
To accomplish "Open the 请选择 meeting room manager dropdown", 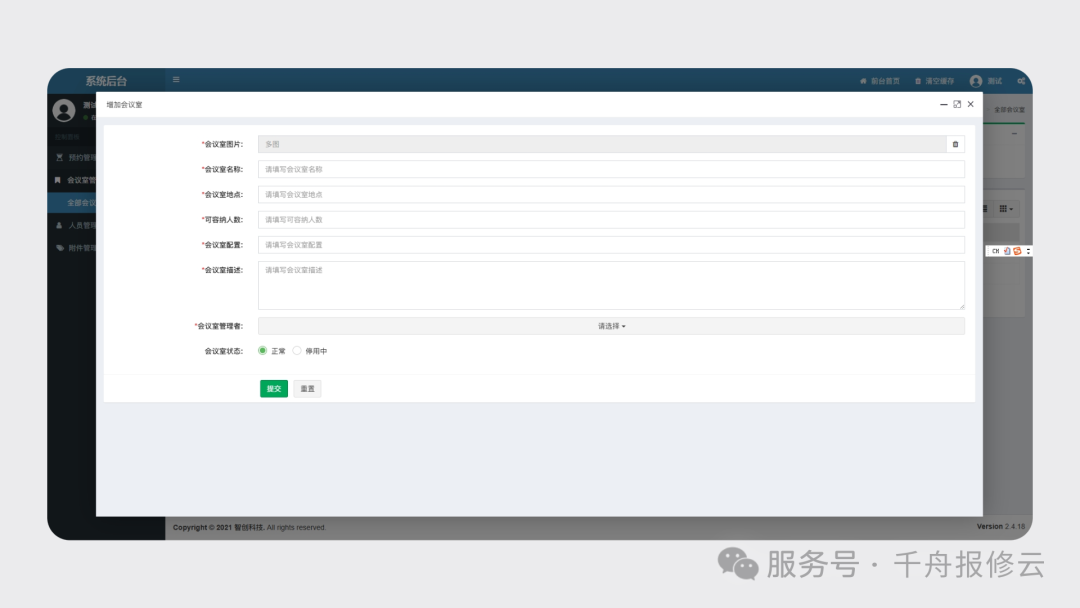I will tap(610, 325).
